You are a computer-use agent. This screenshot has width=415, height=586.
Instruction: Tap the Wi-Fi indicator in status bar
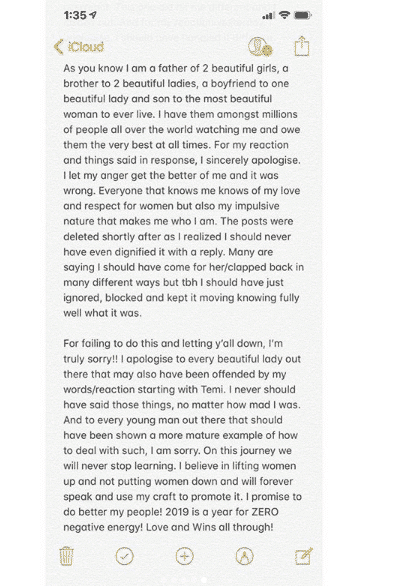click(285, 15)
